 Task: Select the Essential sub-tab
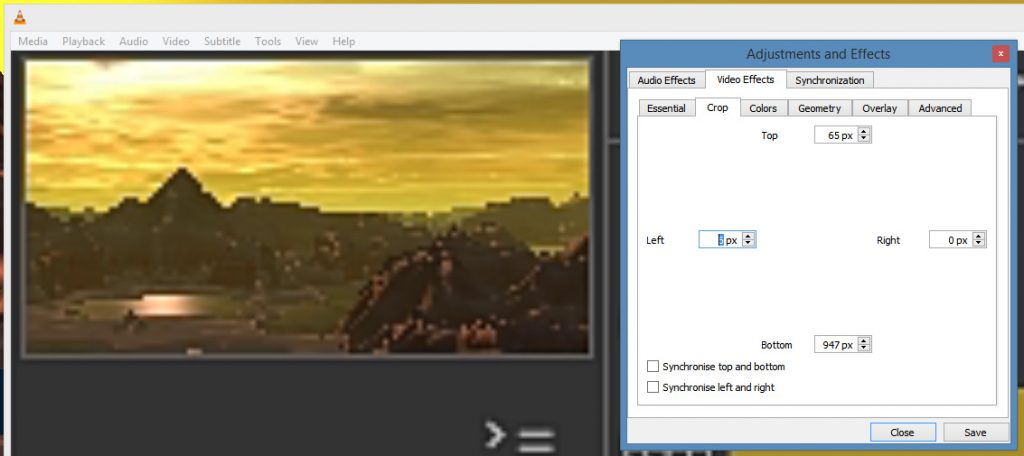pyautogui.click(x=666, y=108)
